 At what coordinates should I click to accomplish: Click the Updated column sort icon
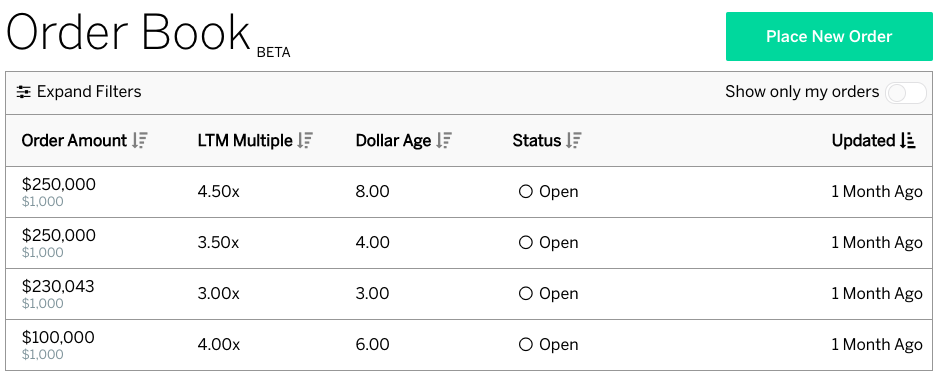tap(908, 141)
